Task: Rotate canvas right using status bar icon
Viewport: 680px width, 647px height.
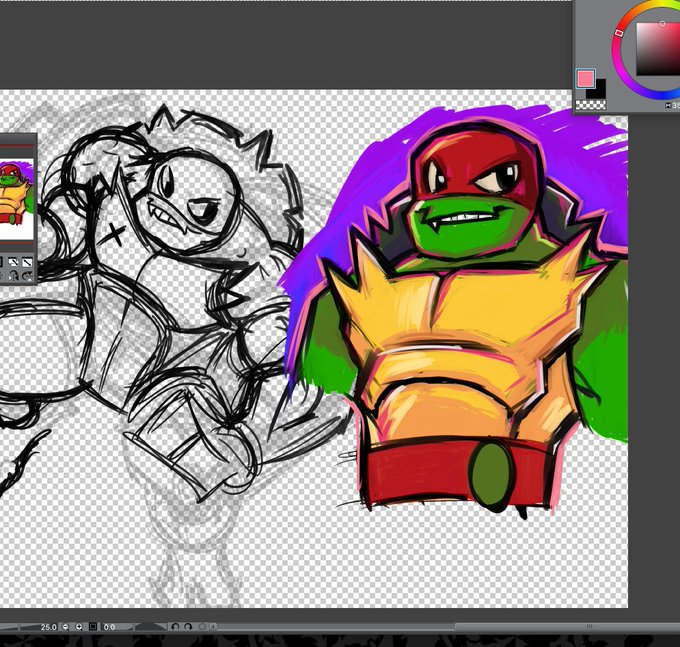Action: coord(188,627)
